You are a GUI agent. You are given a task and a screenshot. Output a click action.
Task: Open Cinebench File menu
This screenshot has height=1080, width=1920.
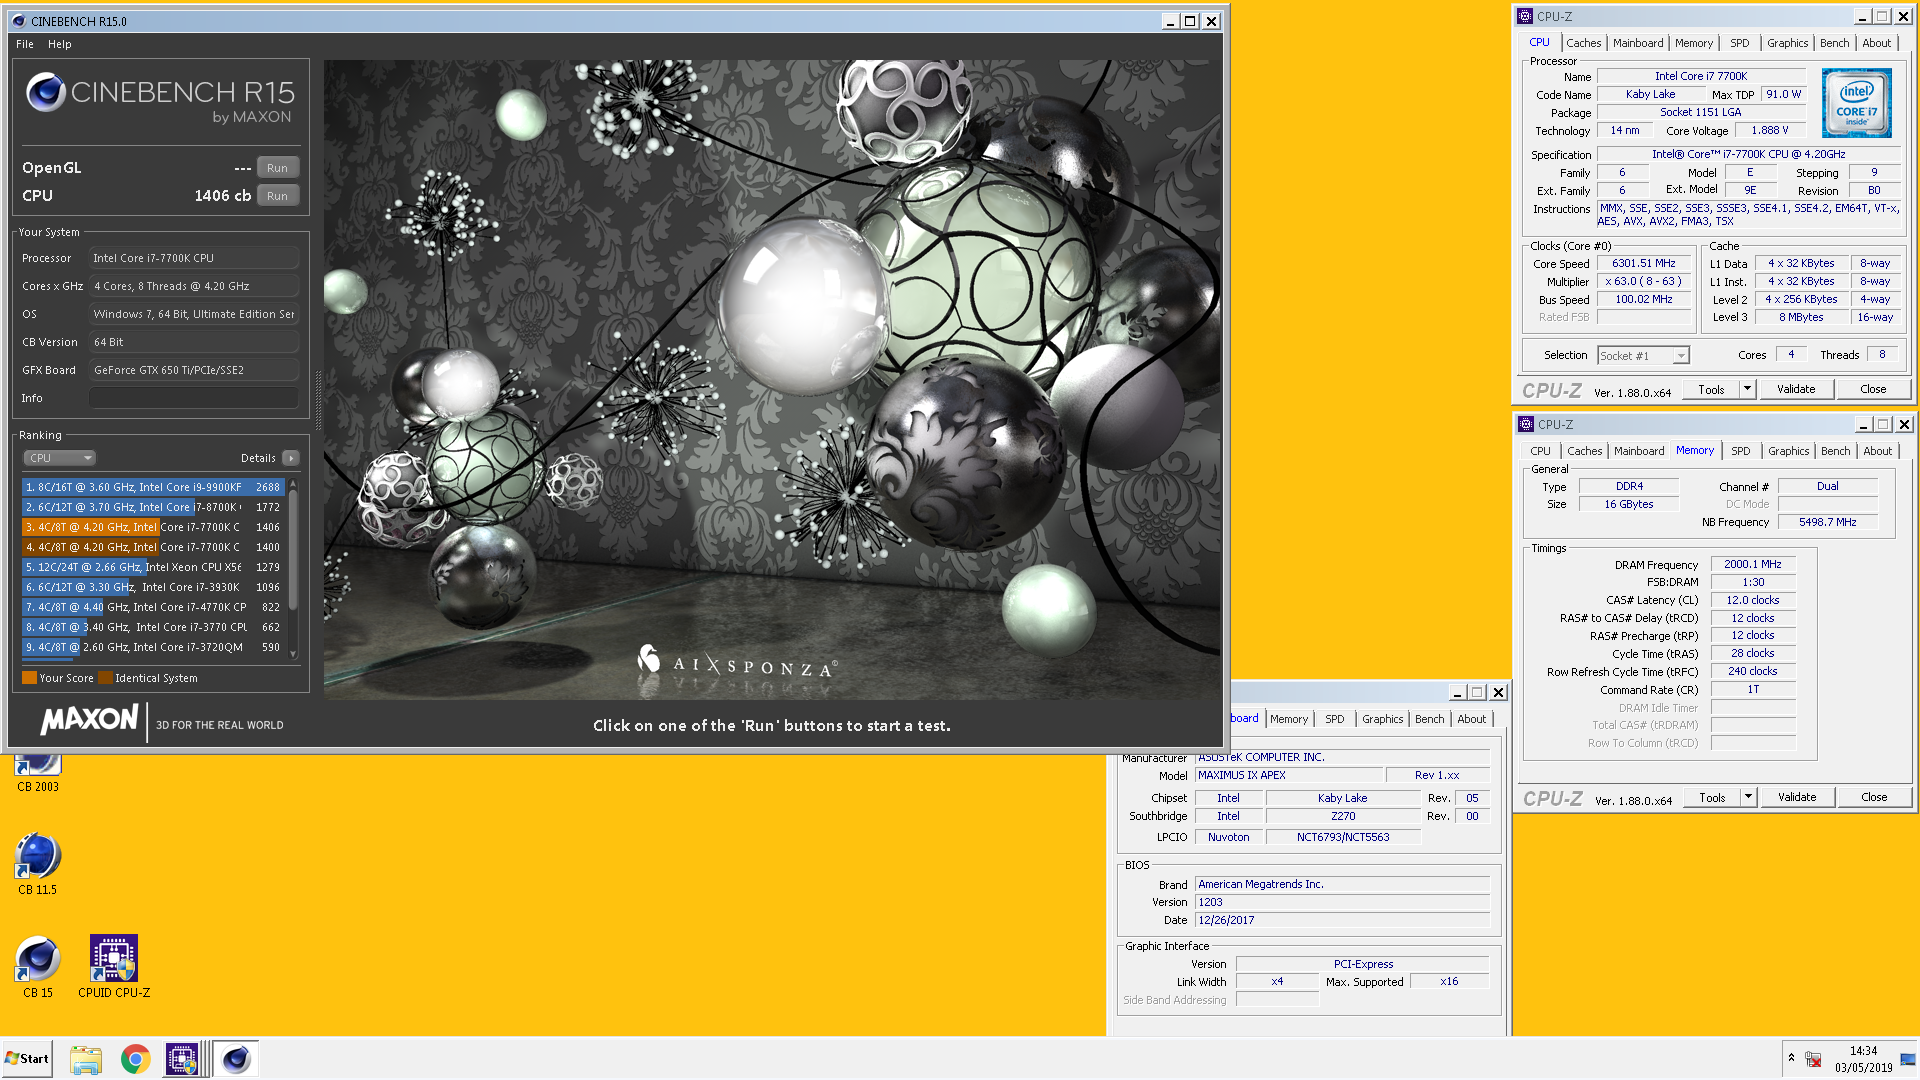(25, 44)
